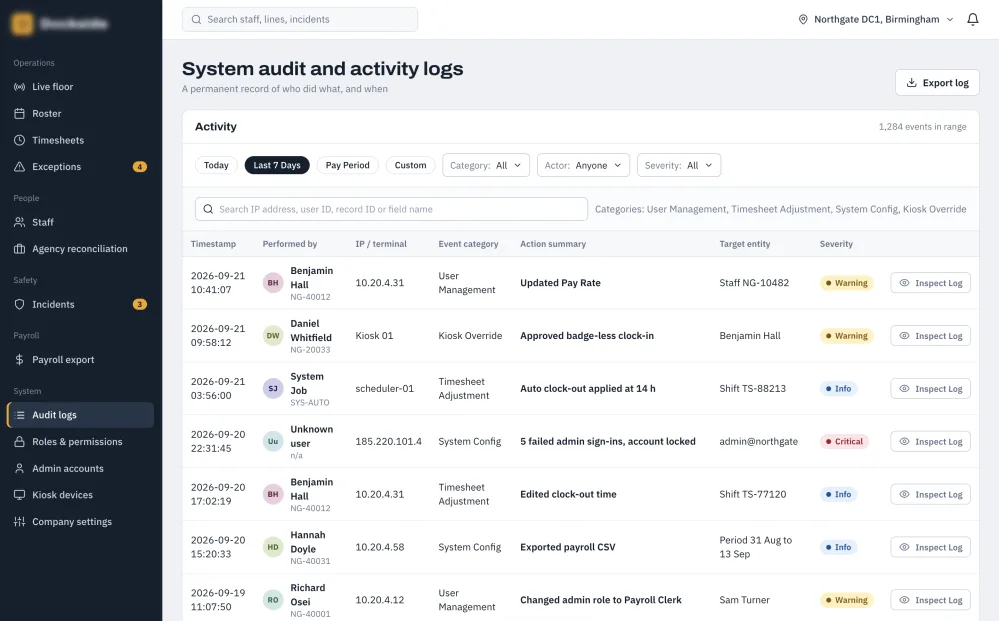Open the Category filter dropdown
999x621 pixels.
click(485, 166)
